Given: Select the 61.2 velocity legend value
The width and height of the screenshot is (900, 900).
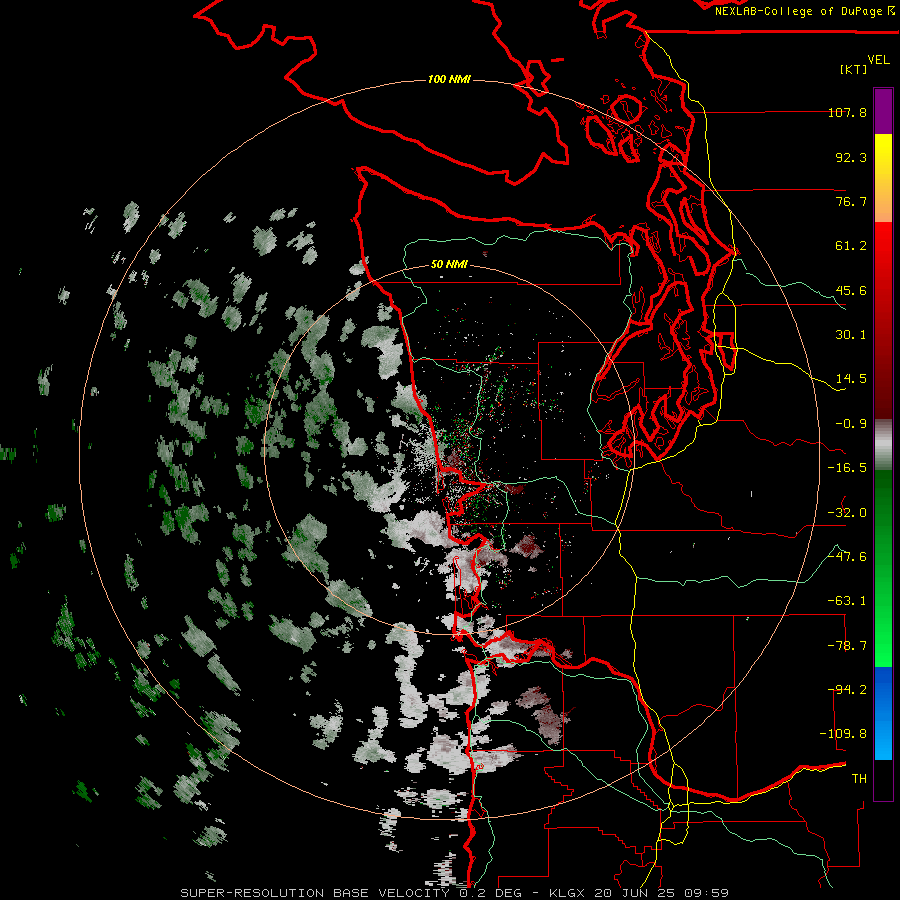Looking at the screenshot, I should (851, 246).
